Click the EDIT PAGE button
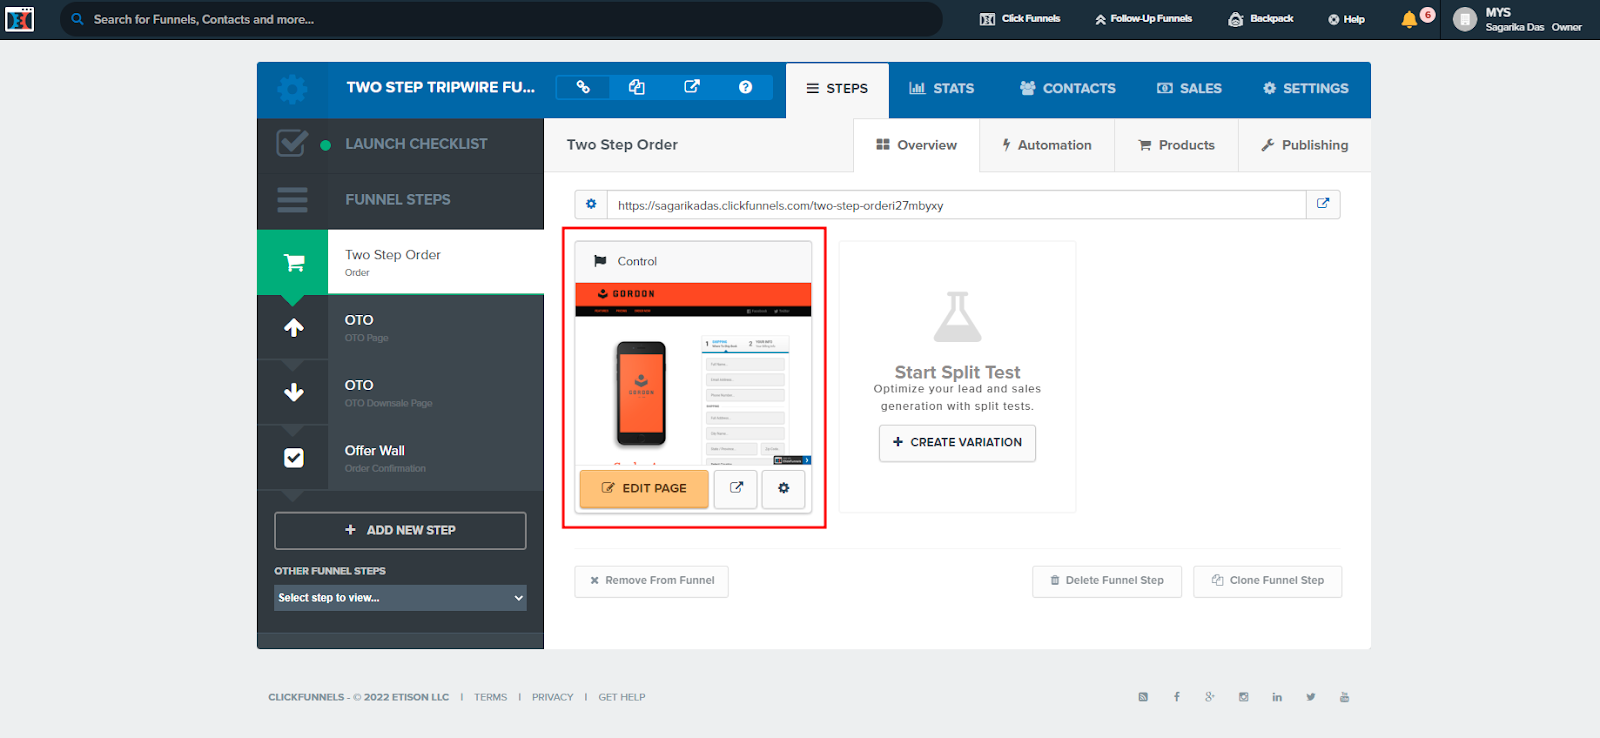The width and height of the screenshot is (1600, 738). tap(644, 488)
